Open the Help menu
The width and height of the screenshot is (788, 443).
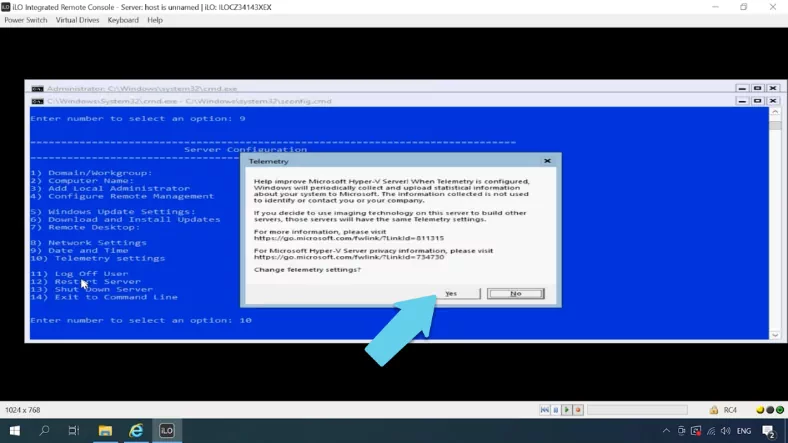tap(155, 20)
